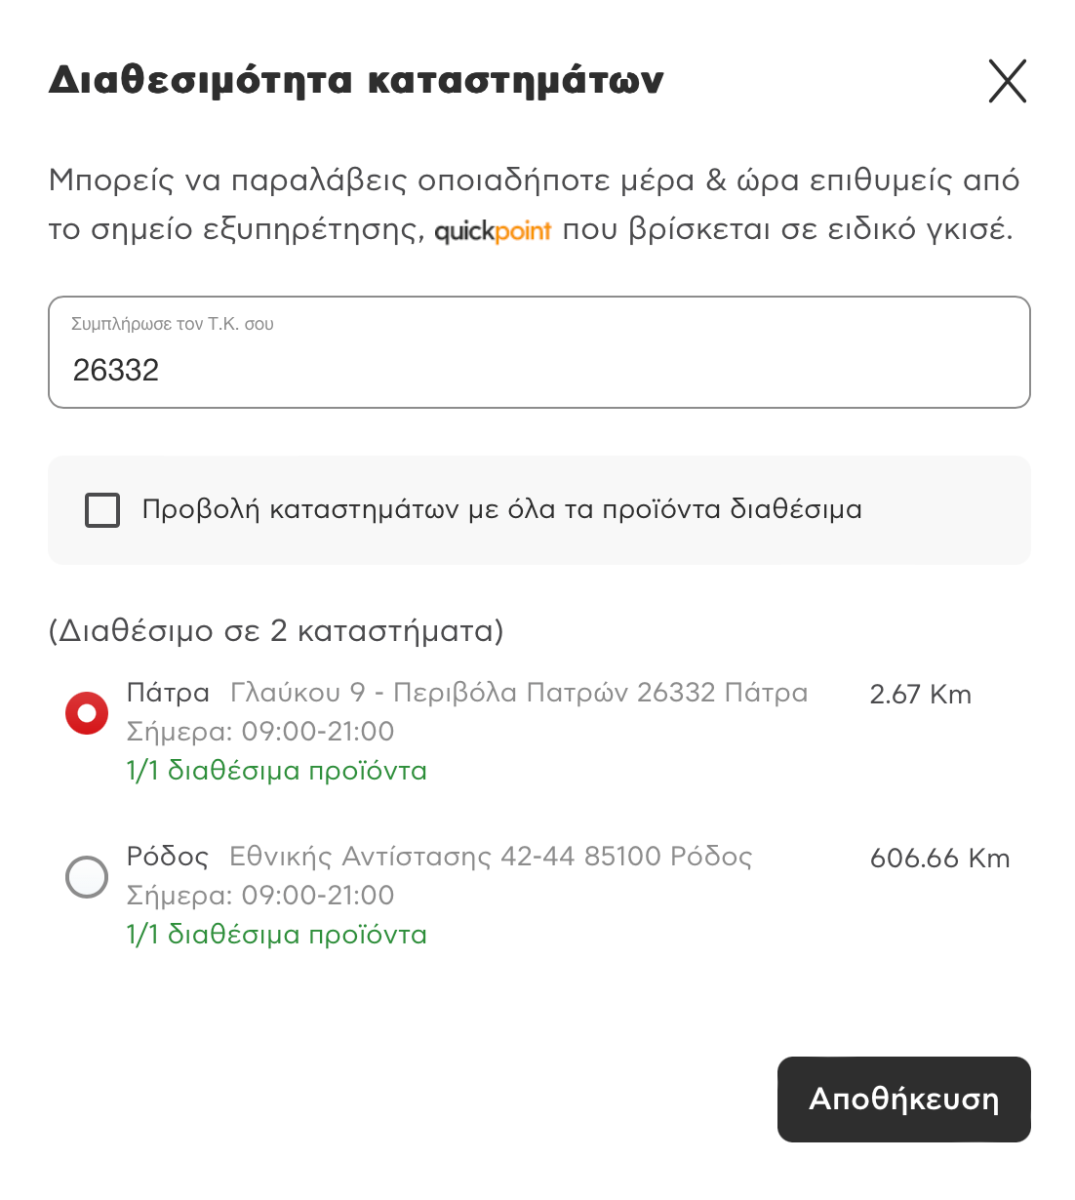This screenshot has width=1075, height=1200.
Task: Click the Ρόδος store name
Action: [x=168, y=856]
